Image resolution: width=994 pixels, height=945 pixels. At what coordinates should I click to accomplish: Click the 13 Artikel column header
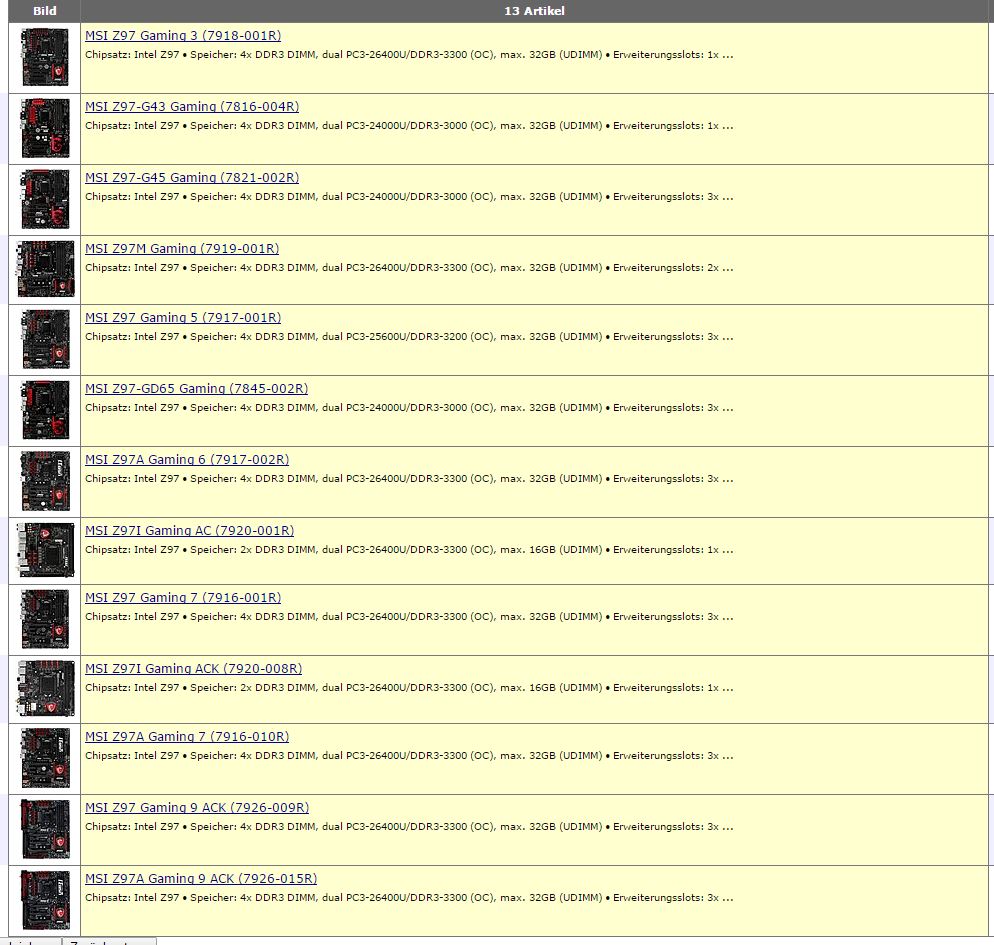[x=534, y=11]
